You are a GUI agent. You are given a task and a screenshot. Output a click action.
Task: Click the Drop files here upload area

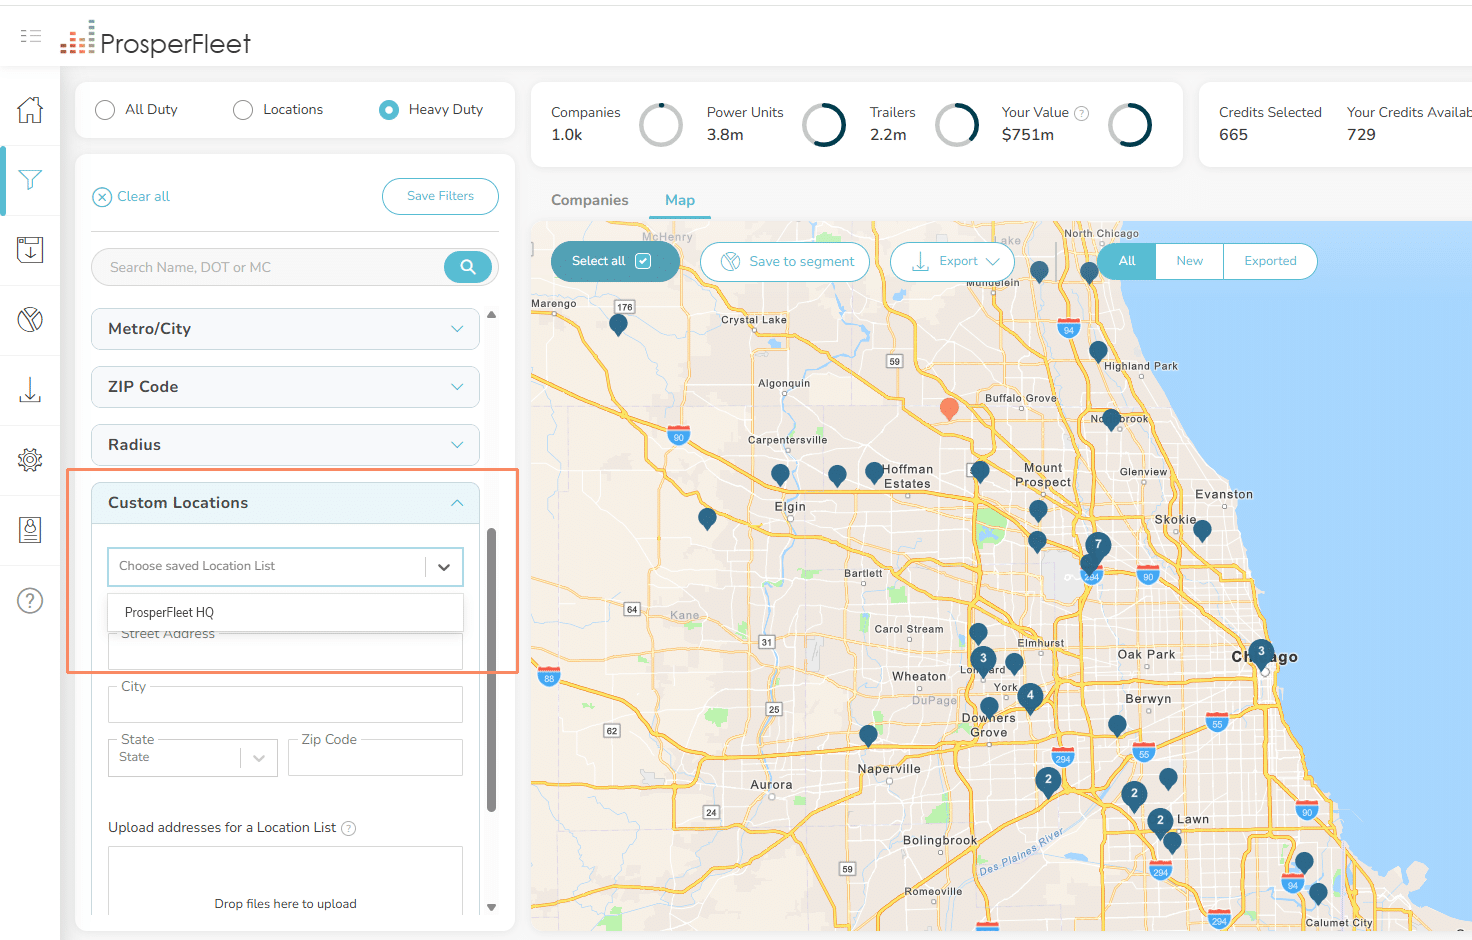[285, 882]
